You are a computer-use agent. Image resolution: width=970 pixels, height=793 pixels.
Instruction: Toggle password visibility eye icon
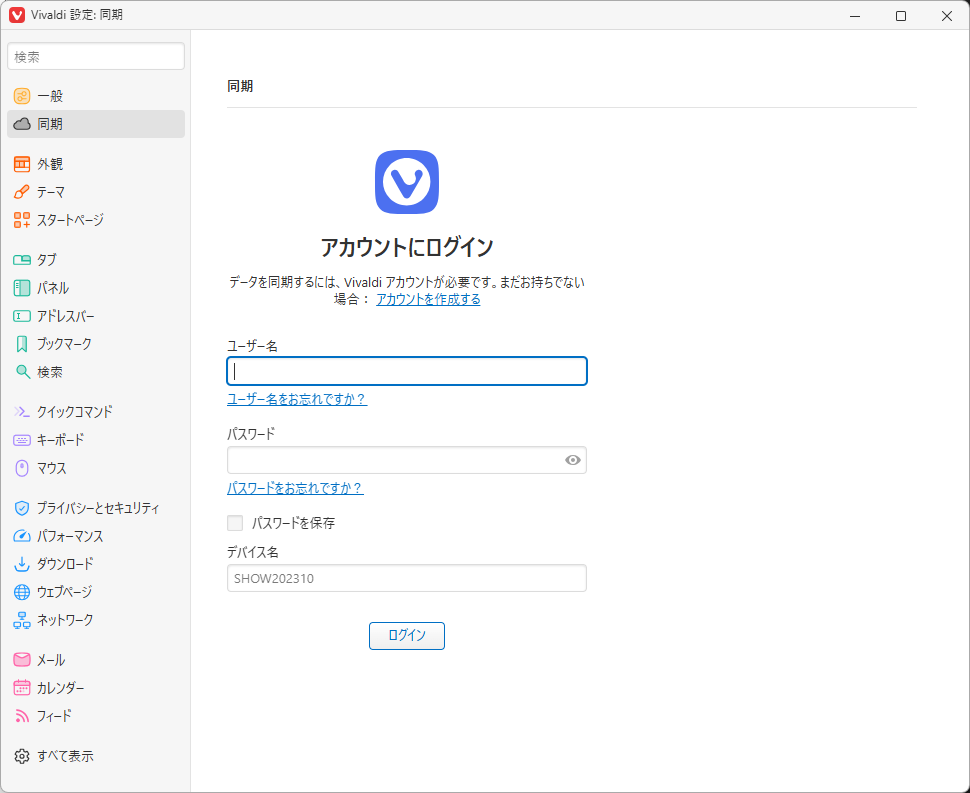pos(573,460)
